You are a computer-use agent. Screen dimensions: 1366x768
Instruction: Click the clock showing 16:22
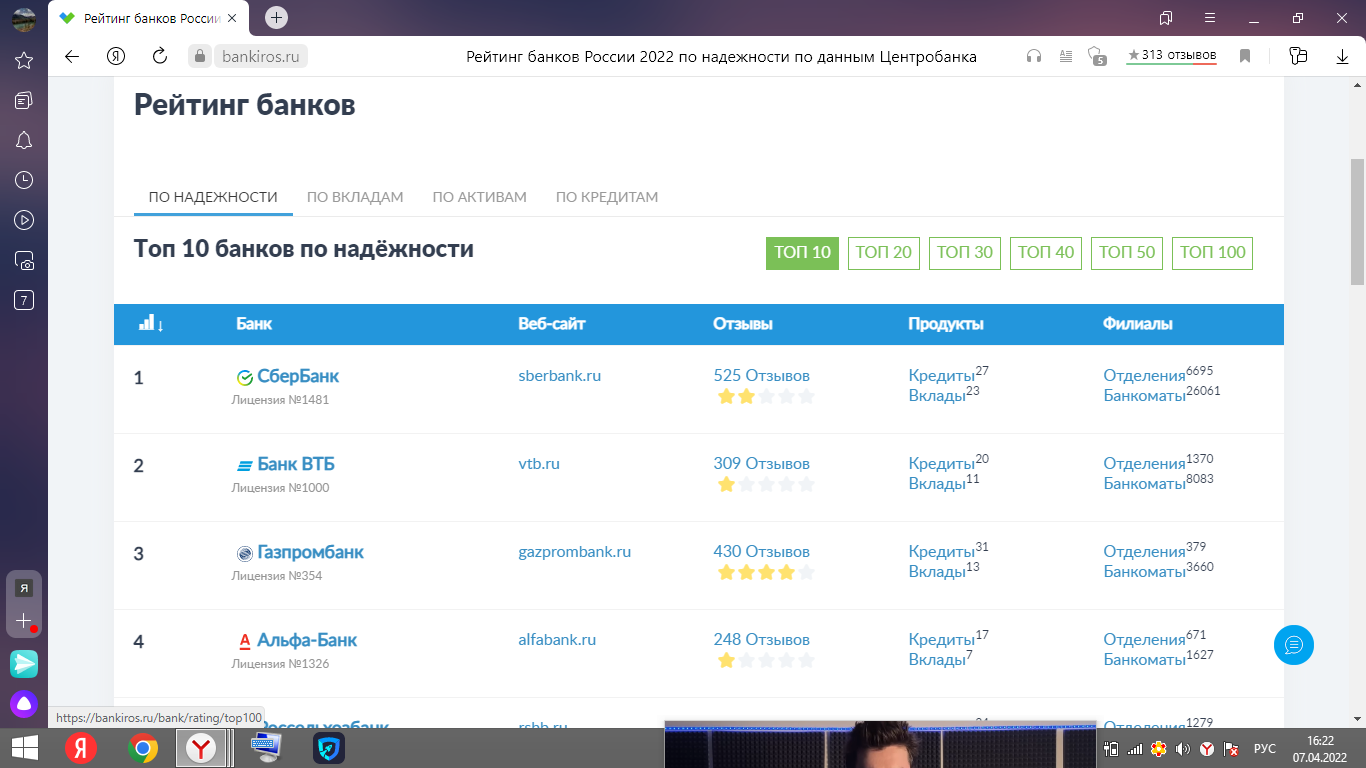(x=1320, y=741)
